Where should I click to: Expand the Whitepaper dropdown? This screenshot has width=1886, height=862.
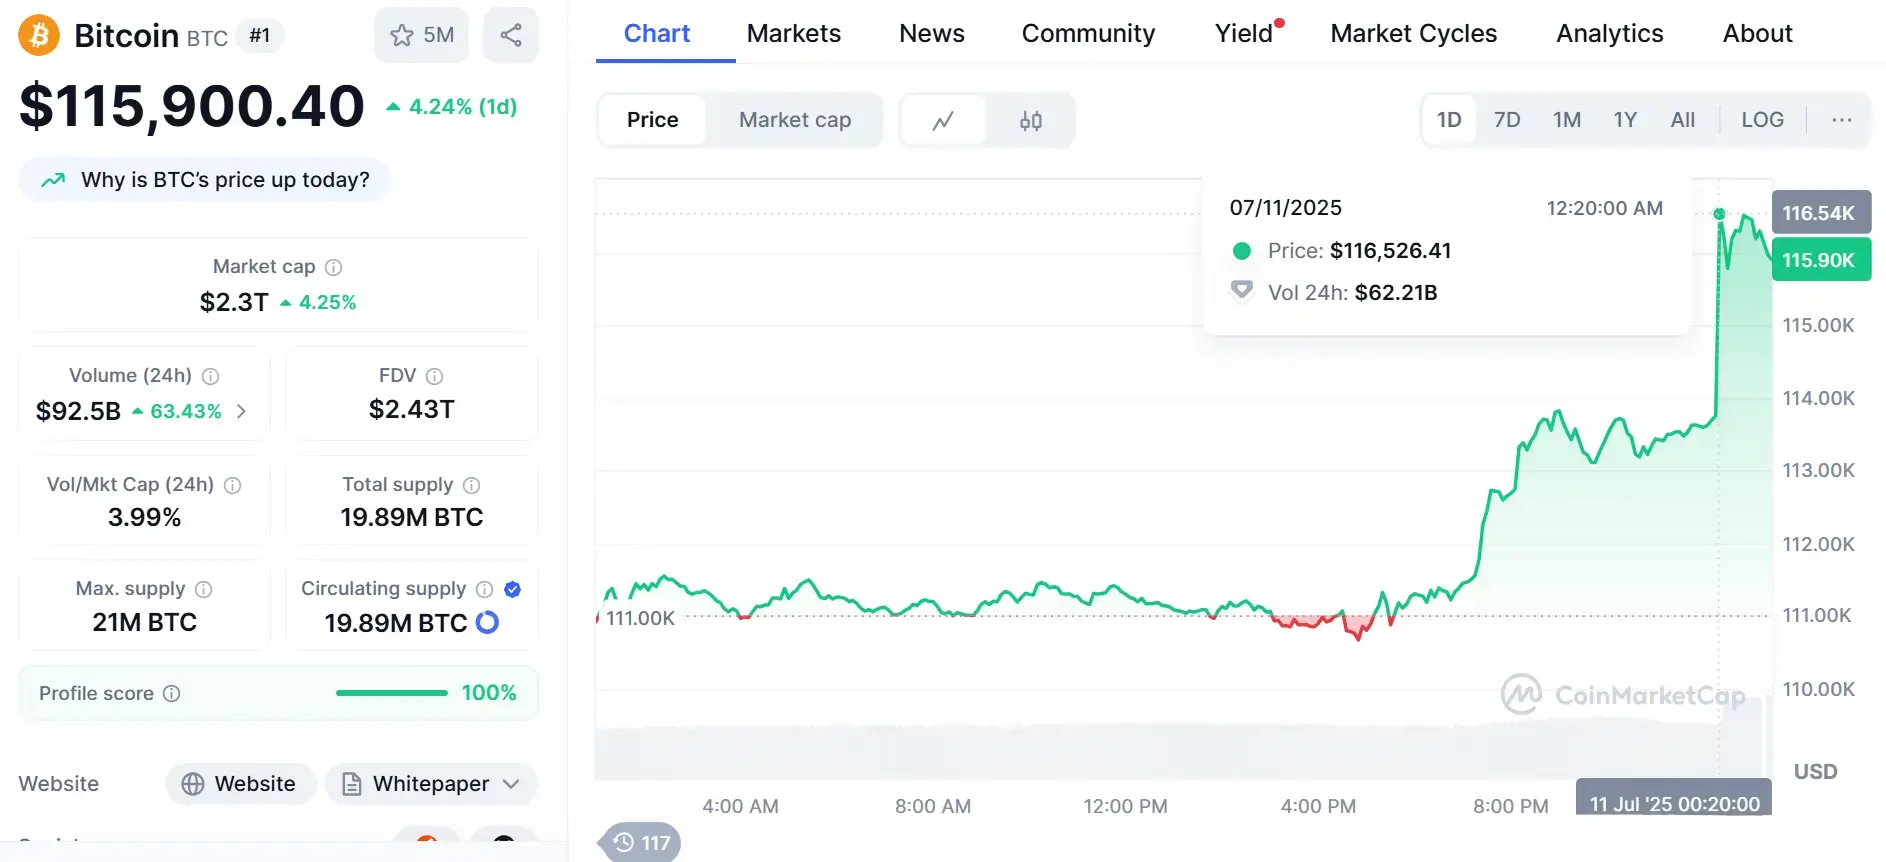tap(432, 784)
